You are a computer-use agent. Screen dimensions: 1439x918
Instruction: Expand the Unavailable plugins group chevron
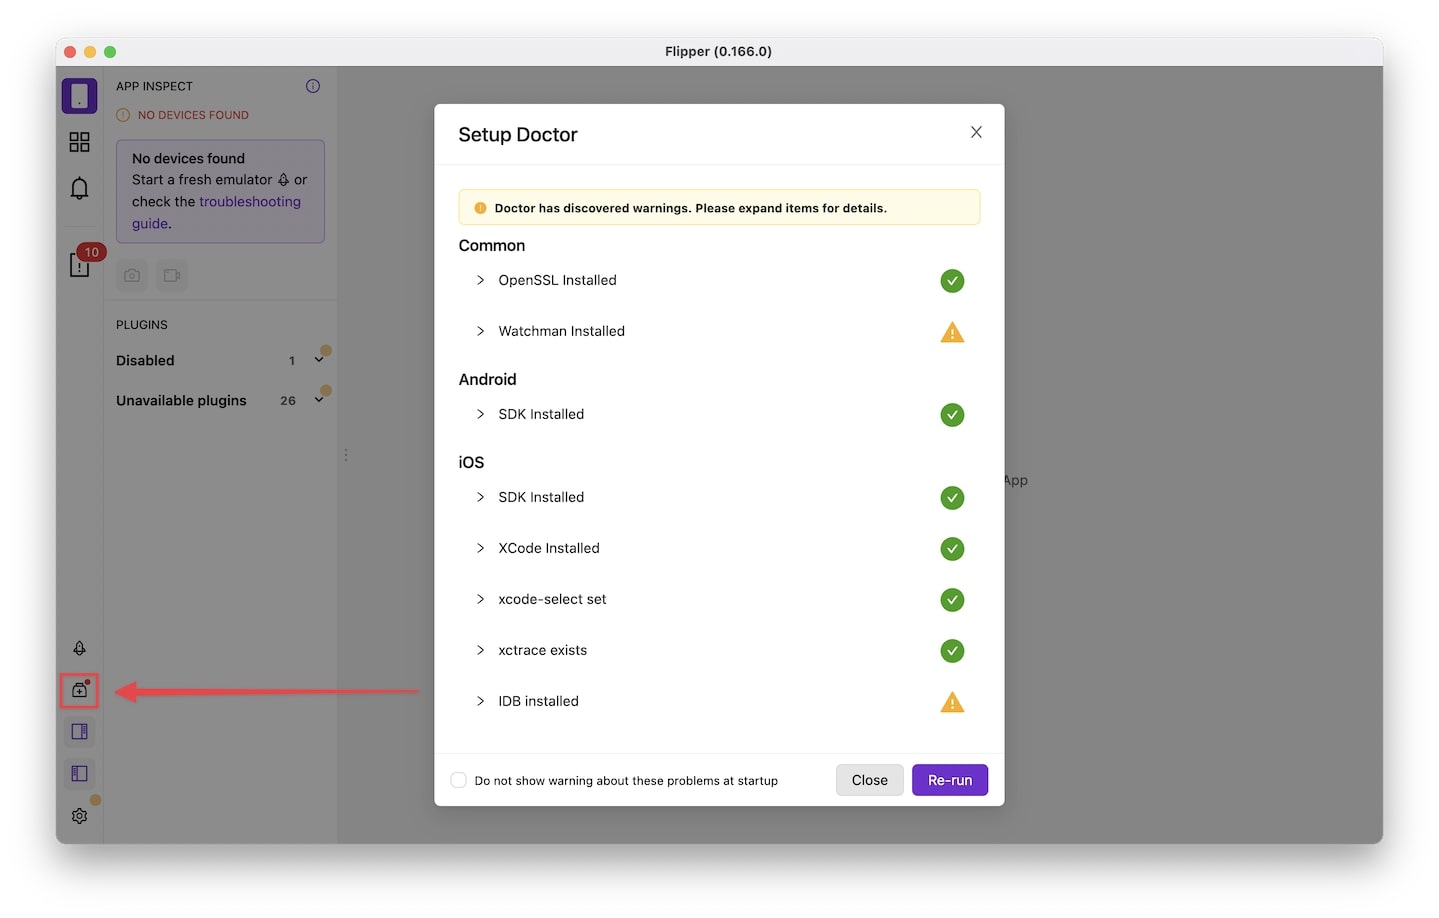pyautogui.click(x=319, y=400)
